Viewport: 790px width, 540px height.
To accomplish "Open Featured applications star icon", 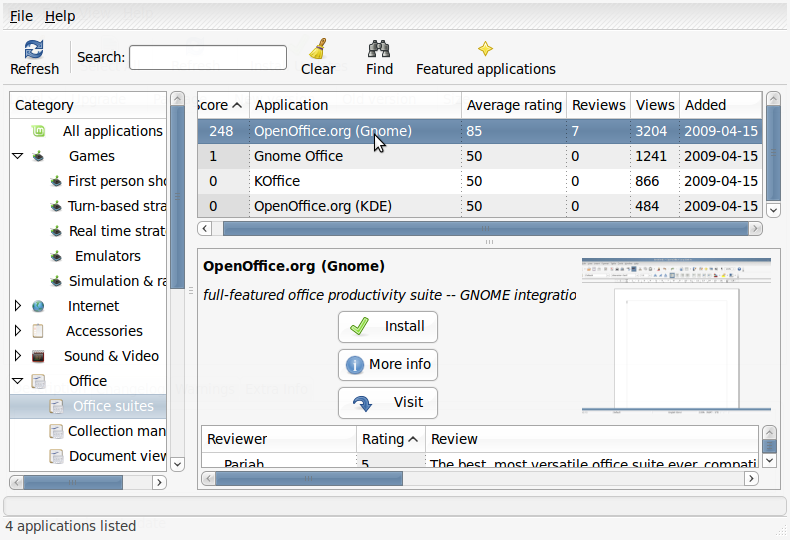I will (x=485, y=50).
